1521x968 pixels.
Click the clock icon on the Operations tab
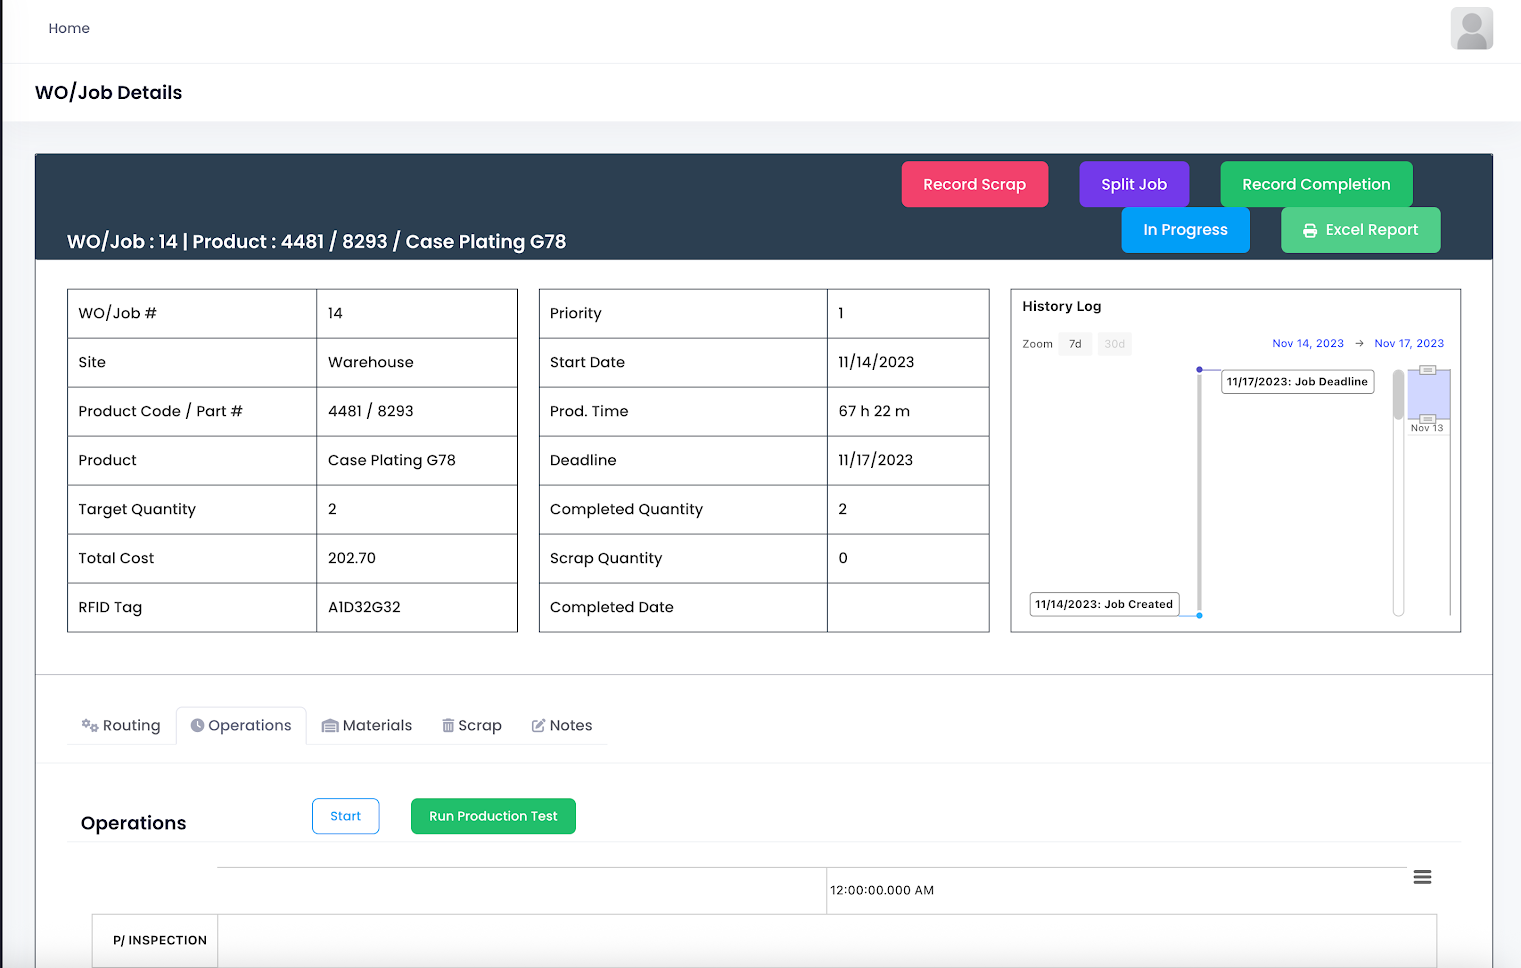[x=198, y=724]
